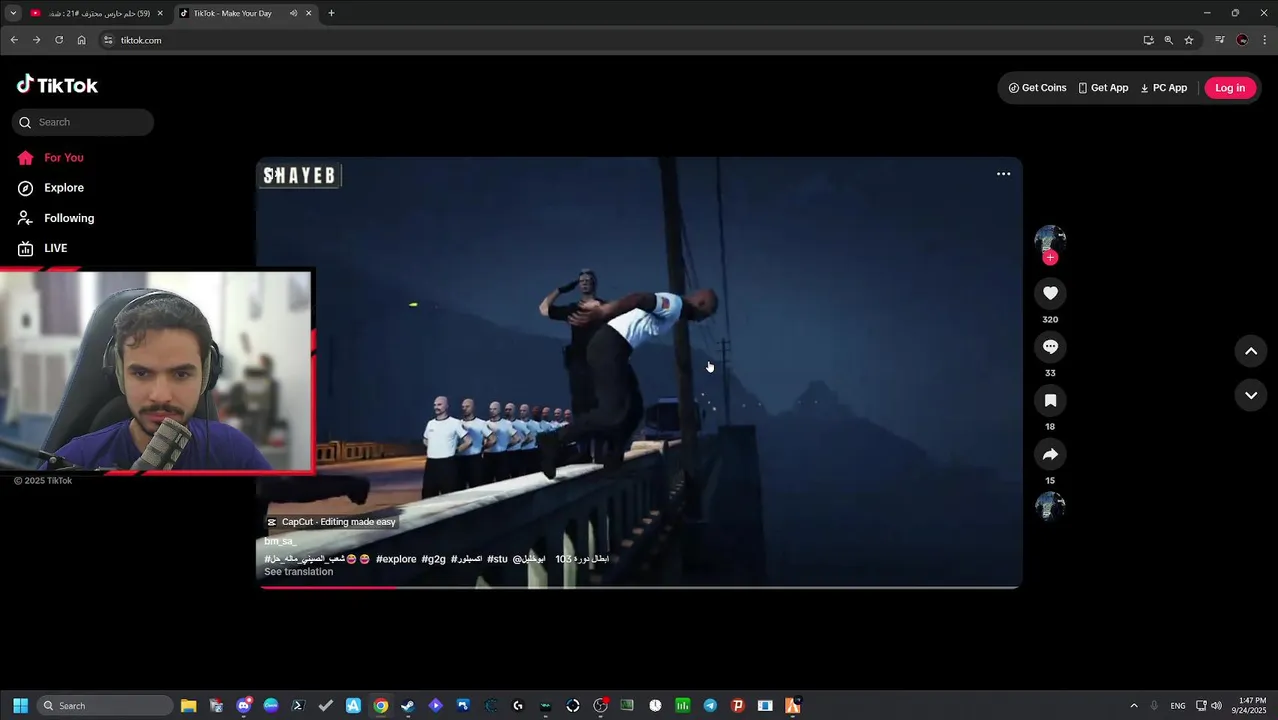Open the LIVE section
Screen dimensions: 1278x720
[x=42, y=248]
